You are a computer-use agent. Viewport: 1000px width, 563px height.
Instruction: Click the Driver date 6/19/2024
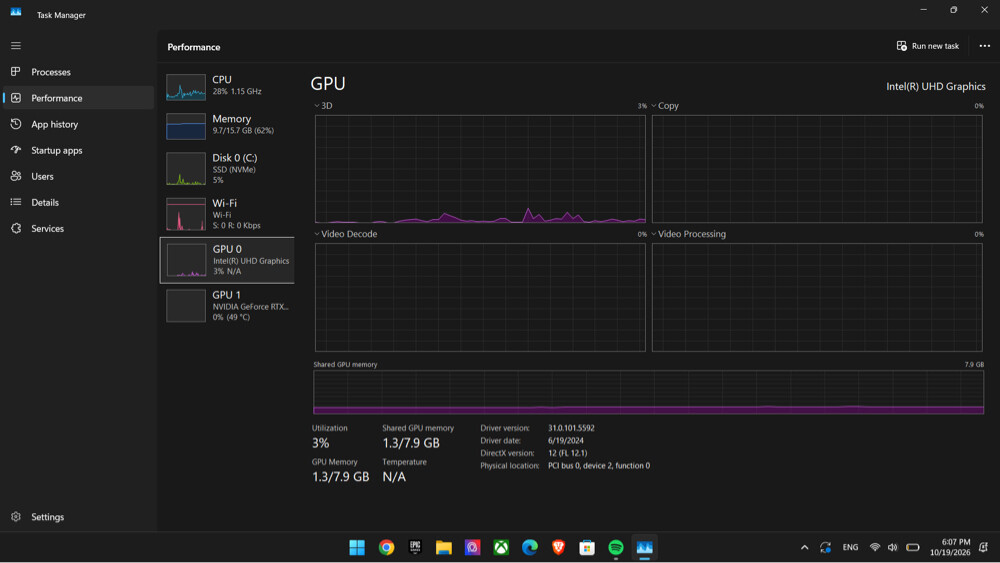pyautogui.click(x=566, y=441)
